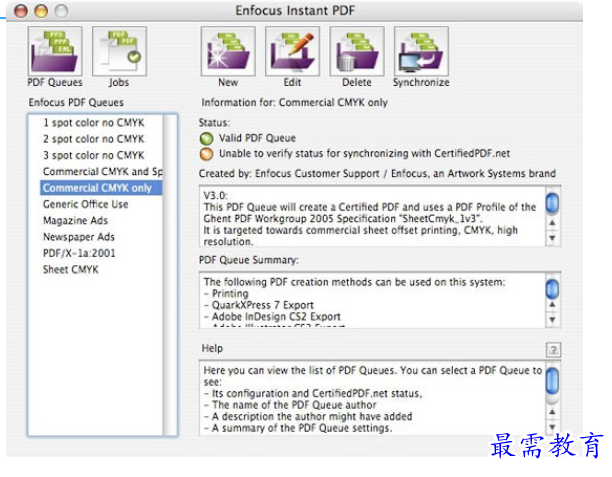The width and height of the screenshot is (612, 477).
Task: Choose the 'PDF/X-1a:2001' queue
Action: pos(101,253)
